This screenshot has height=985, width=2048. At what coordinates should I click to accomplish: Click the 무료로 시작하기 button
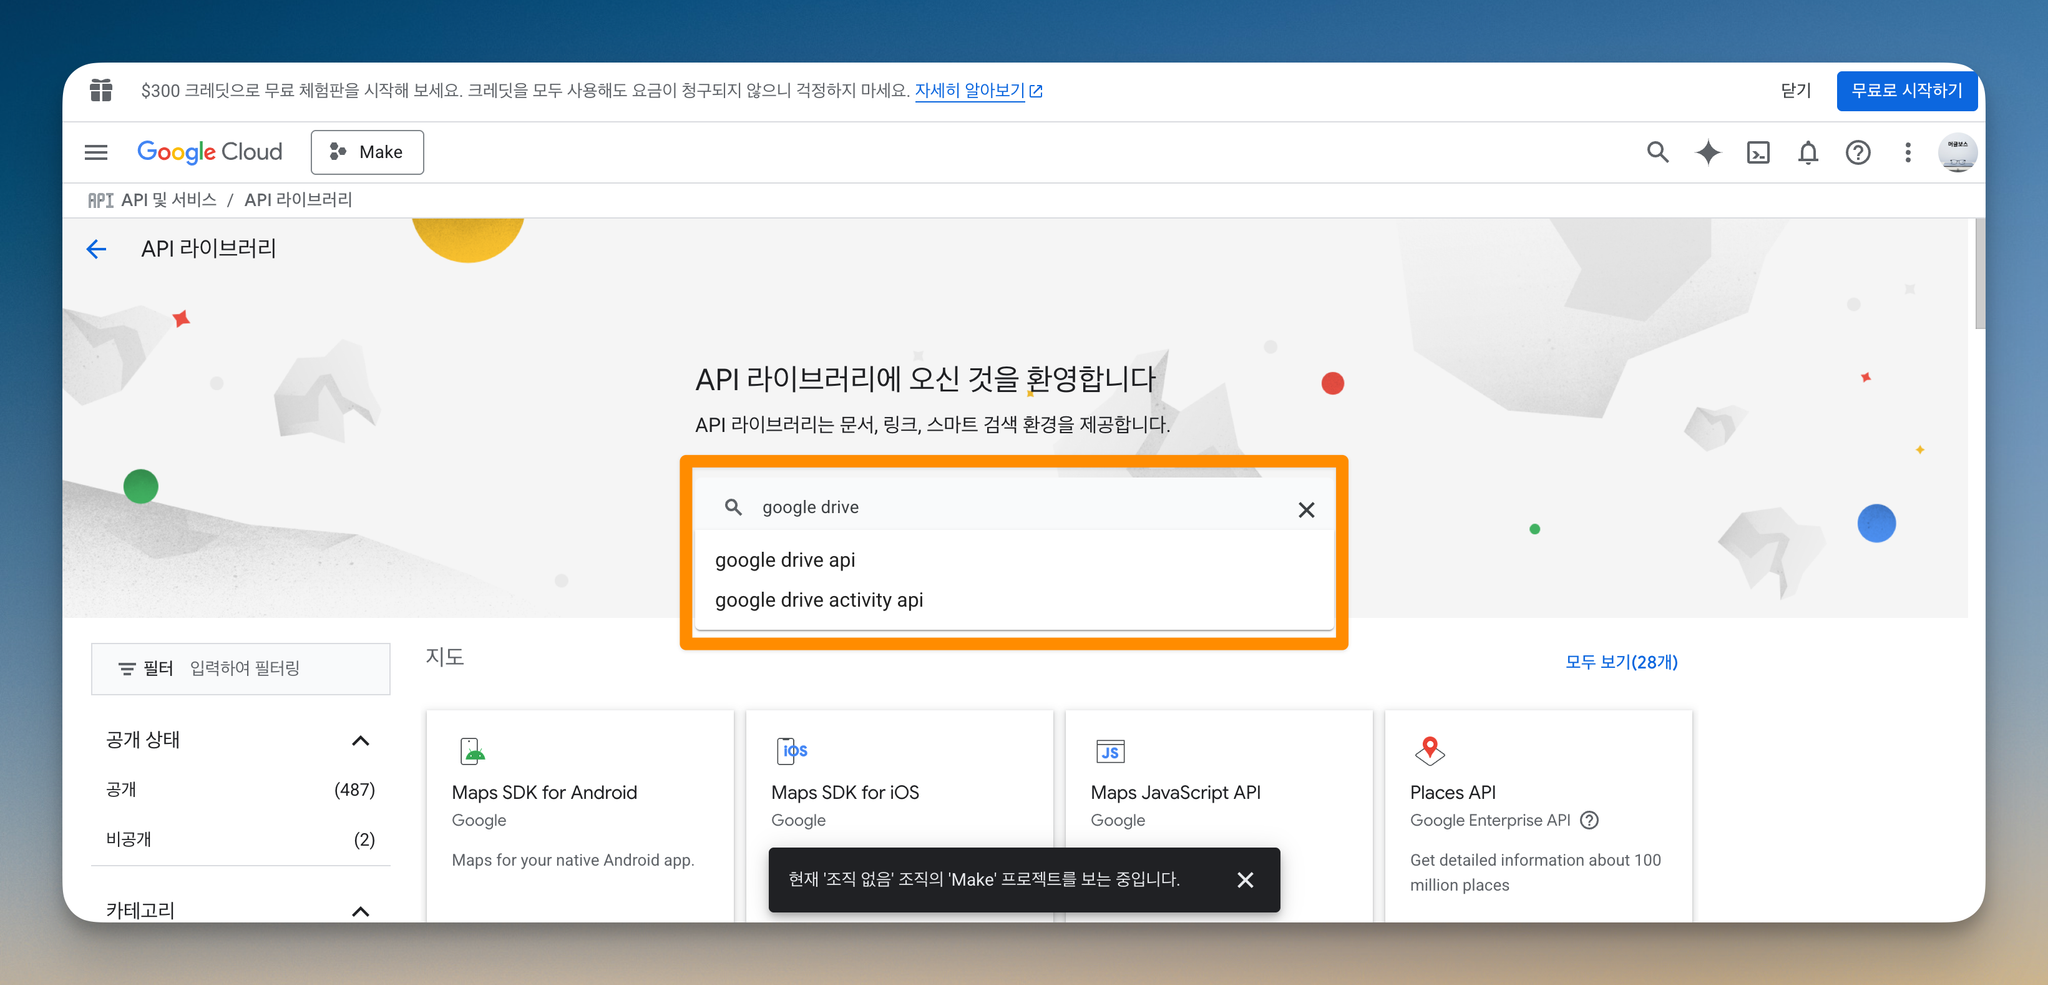pyautogui.click(x=1907, y=91)
